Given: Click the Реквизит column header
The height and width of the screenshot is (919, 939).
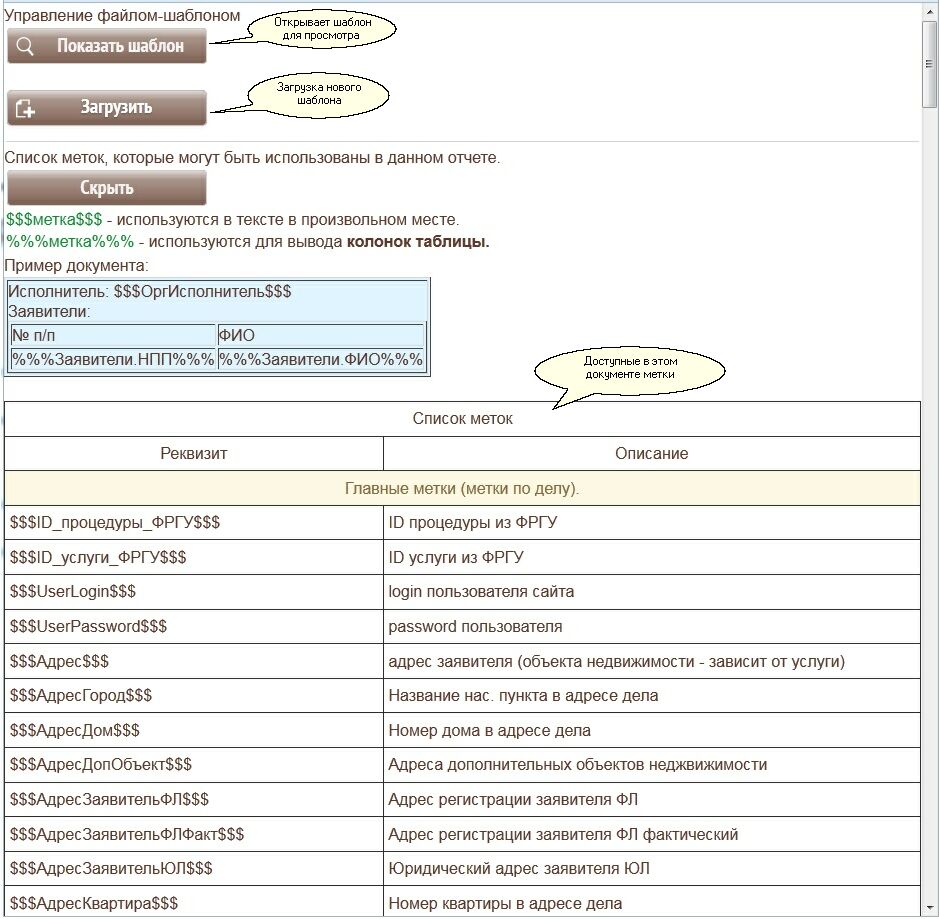Looking at the screenshot, I should pos(194,453).
